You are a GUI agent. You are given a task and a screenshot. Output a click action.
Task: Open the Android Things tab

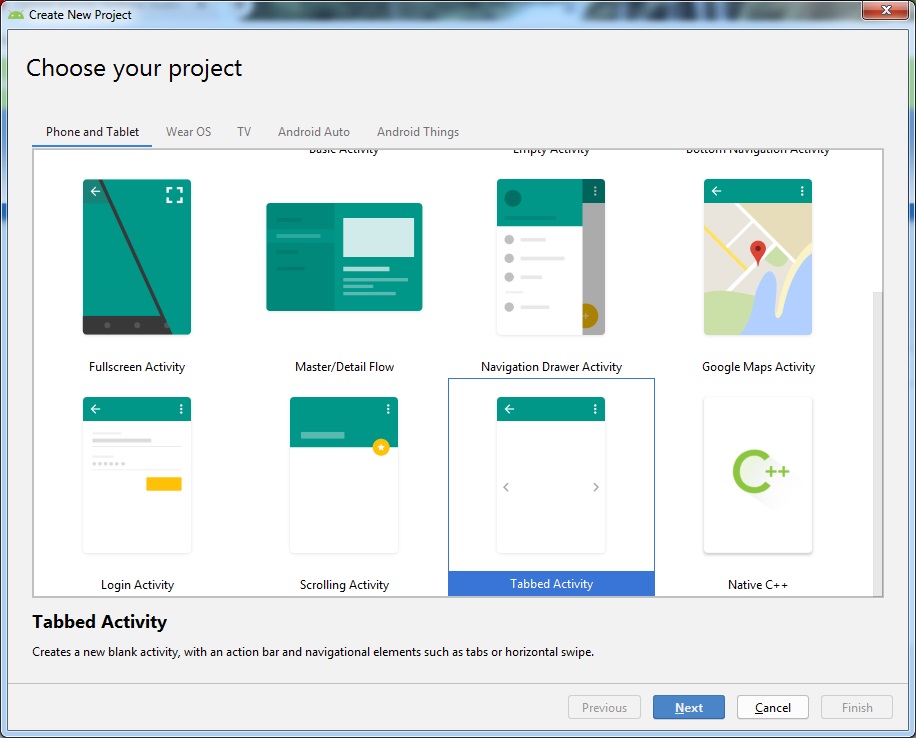pos(418,132)
